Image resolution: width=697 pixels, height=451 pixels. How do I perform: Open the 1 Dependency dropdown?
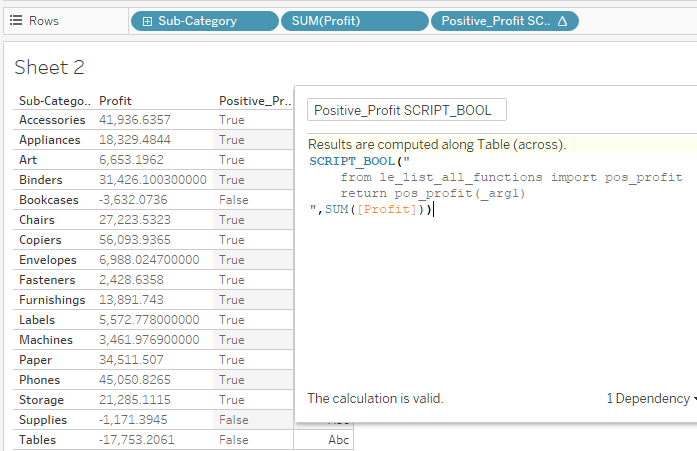650,398
